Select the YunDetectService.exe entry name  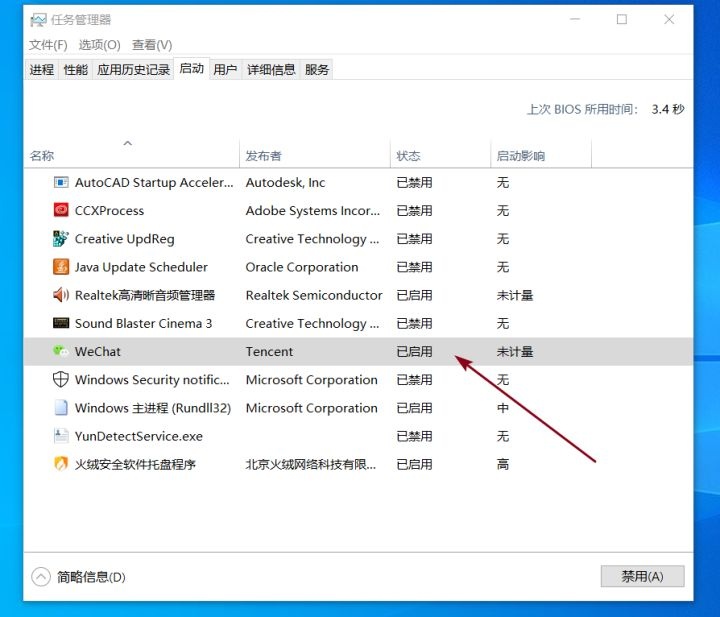point(139,436)
